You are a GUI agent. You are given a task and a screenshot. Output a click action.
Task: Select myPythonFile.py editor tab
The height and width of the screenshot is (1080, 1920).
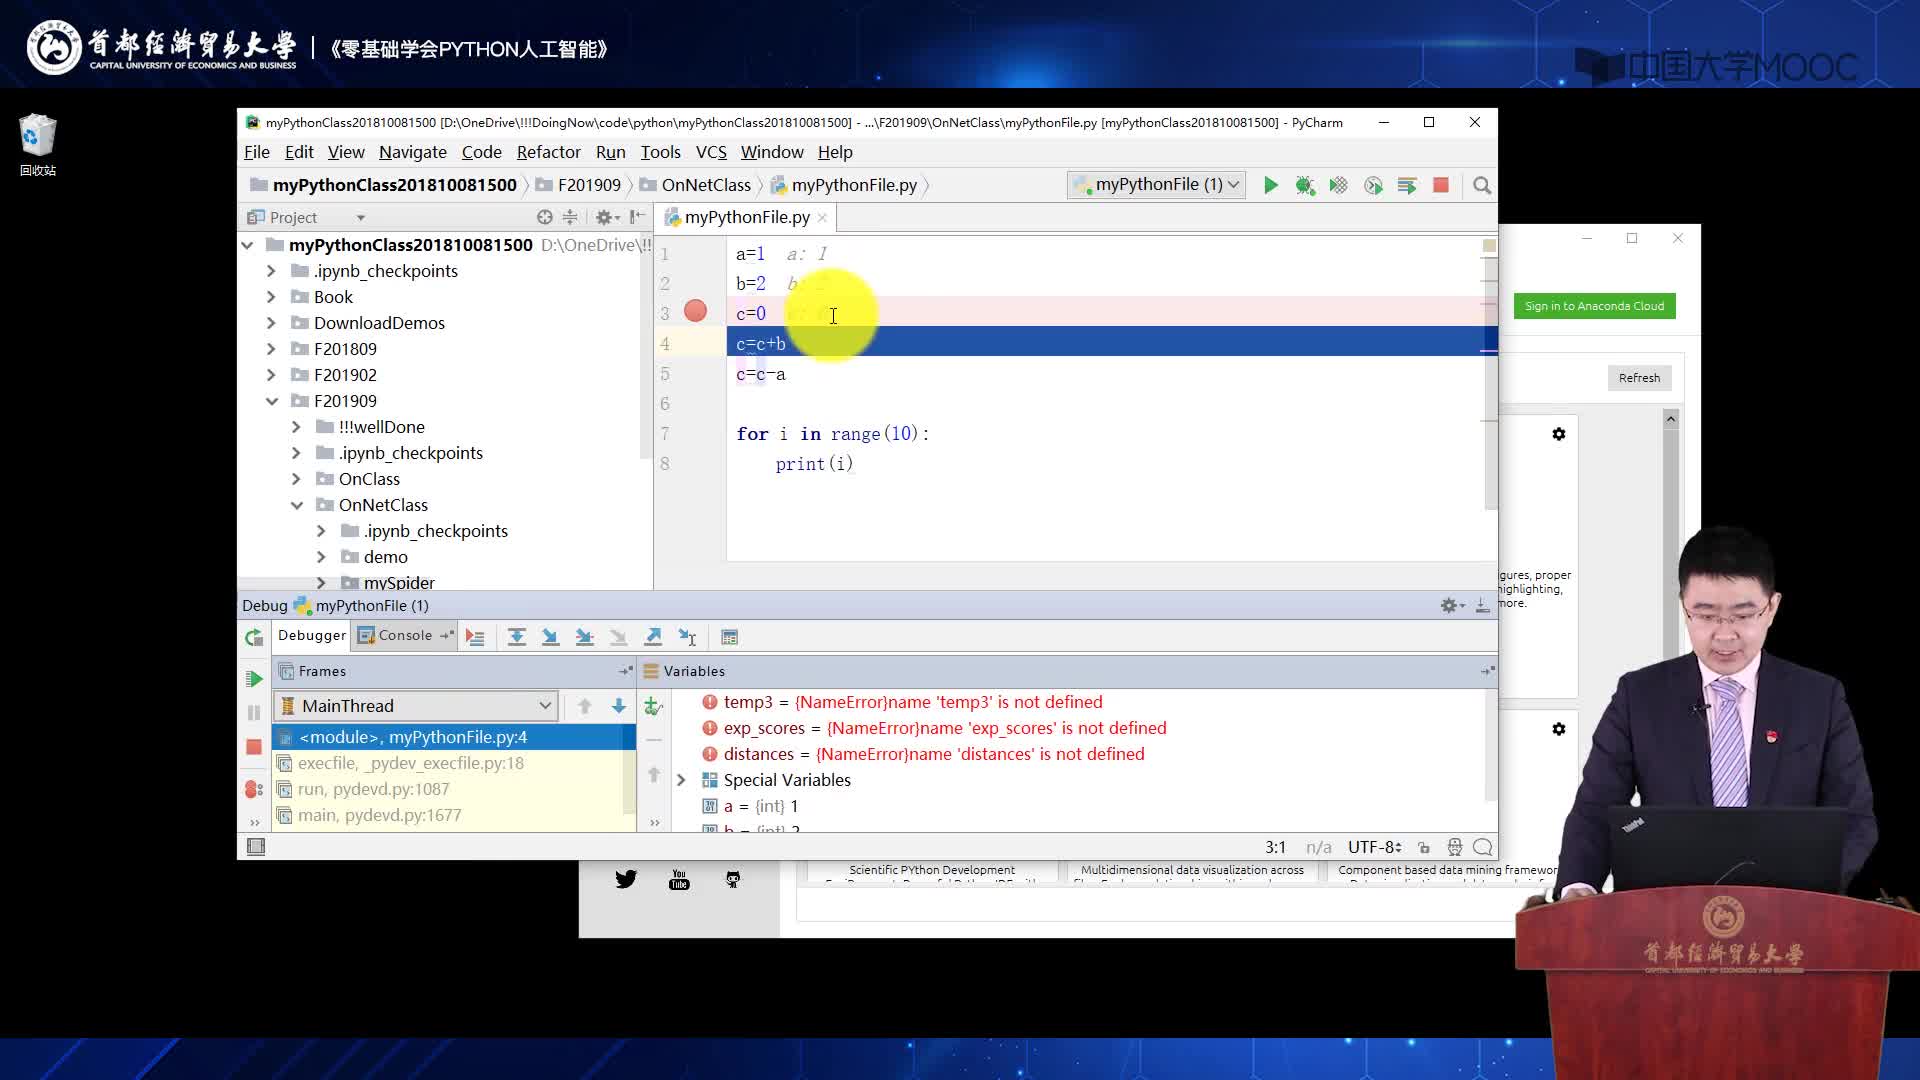746,217
